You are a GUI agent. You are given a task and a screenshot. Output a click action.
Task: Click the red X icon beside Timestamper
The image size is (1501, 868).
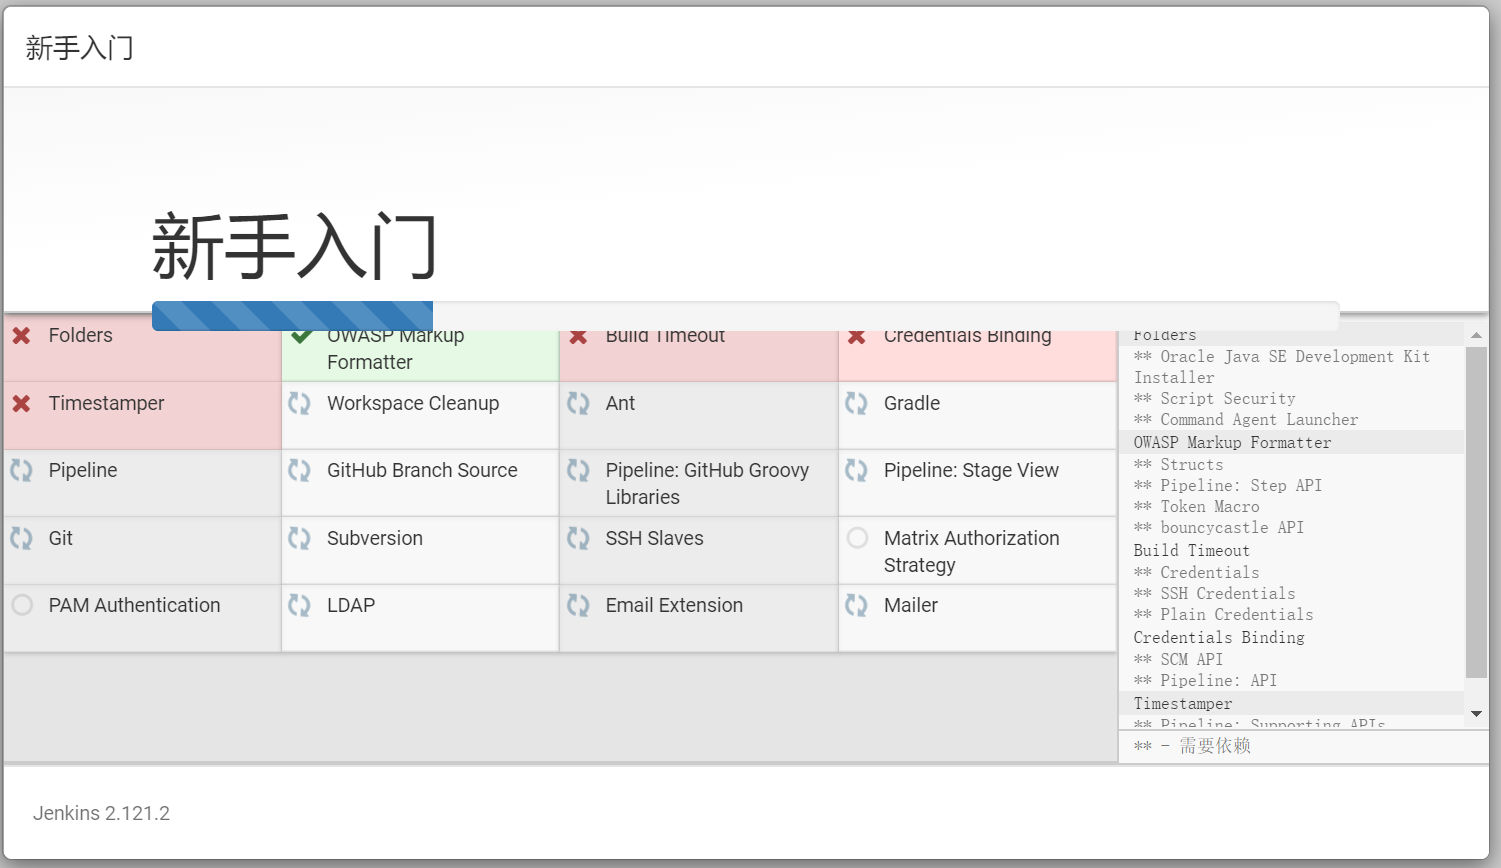[x=21, y=404]
